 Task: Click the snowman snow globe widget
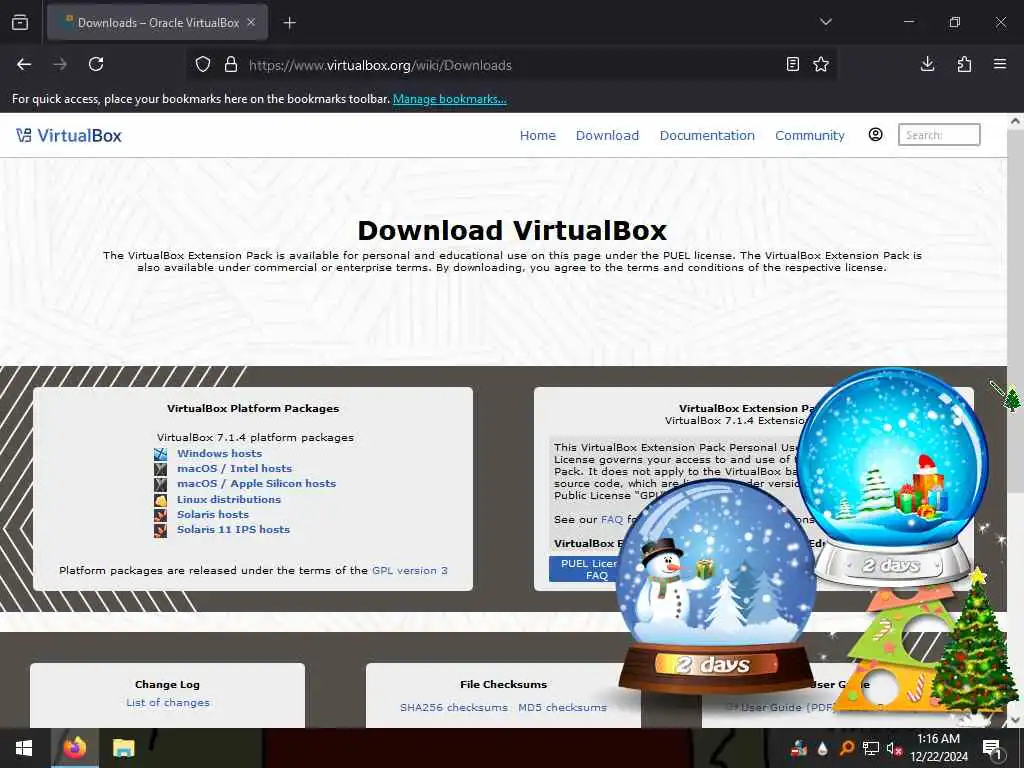pyautogui.click(x=716, y=587)
